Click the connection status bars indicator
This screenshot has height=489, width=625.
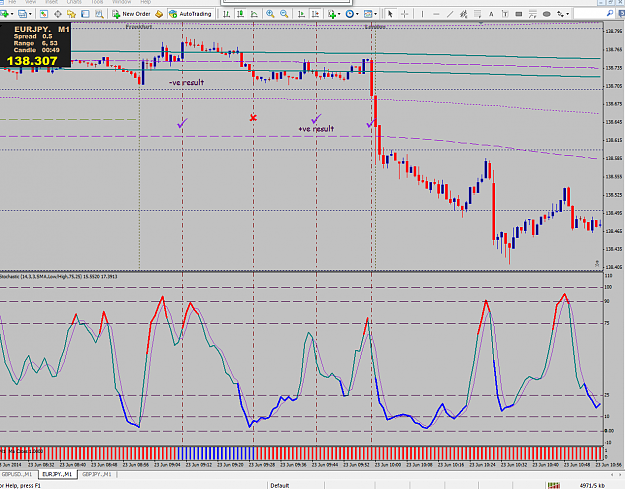click(x=554, y=485)
